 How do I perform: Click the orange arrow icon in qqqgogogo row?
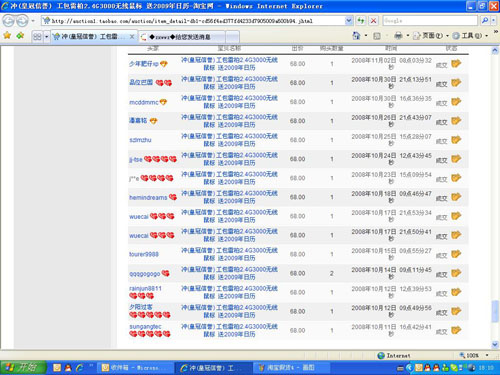coord(456,273)
